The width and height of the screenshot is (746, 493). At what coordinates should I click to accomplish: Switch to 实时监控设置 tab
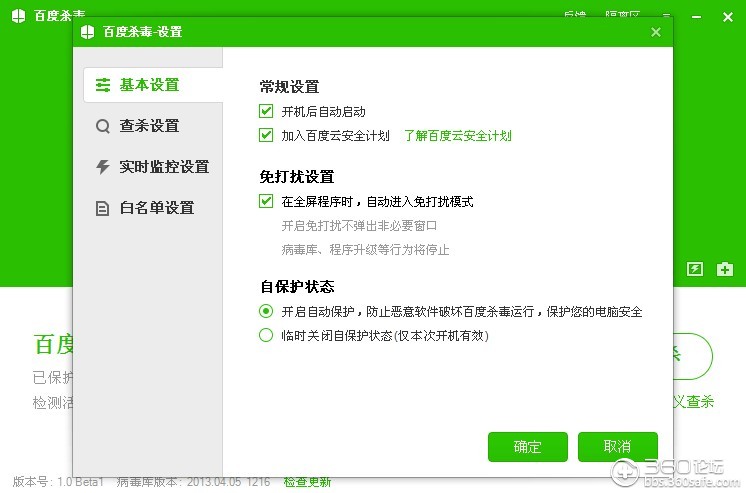(163, 167)
